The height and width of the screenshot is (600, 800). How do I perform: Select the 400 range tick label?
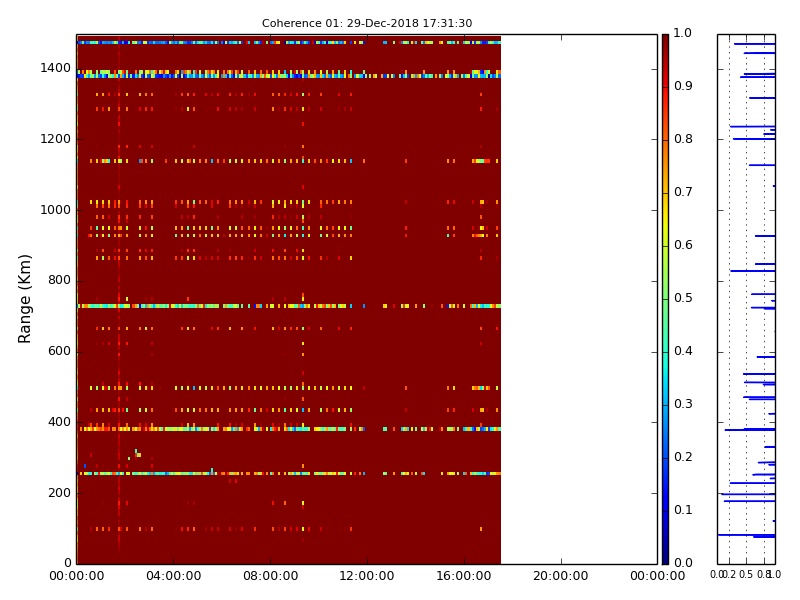tap(59, 422)
